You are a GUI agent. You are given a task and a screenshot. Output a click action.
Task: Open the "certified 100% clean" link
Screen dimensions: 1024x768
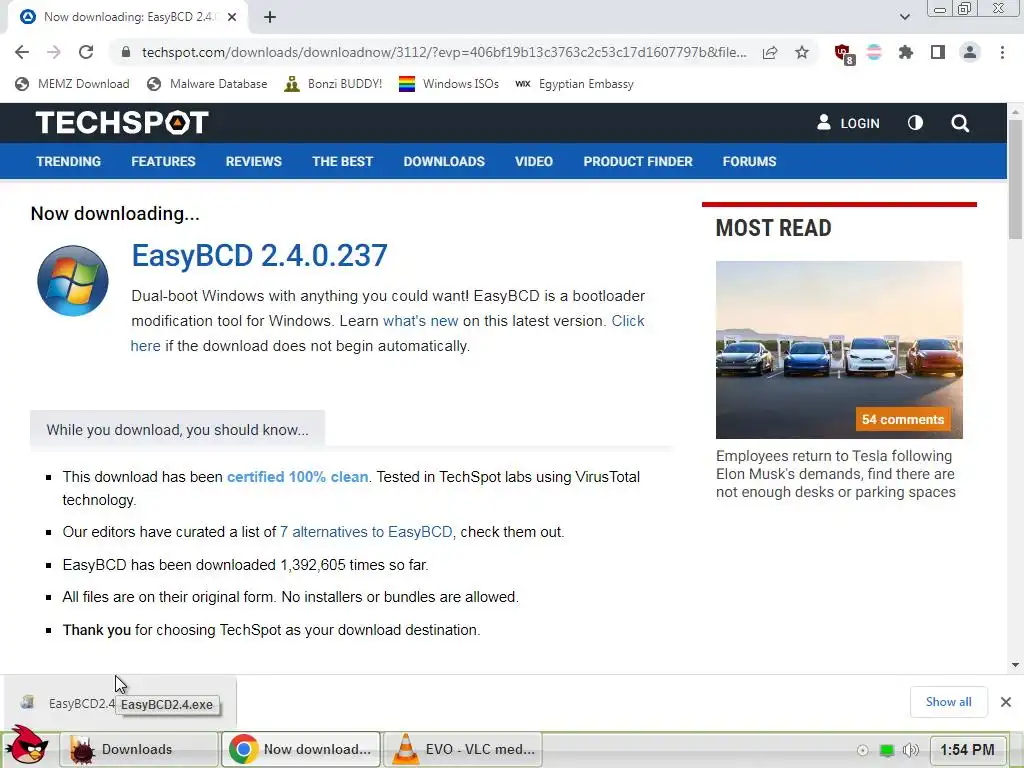297,477
